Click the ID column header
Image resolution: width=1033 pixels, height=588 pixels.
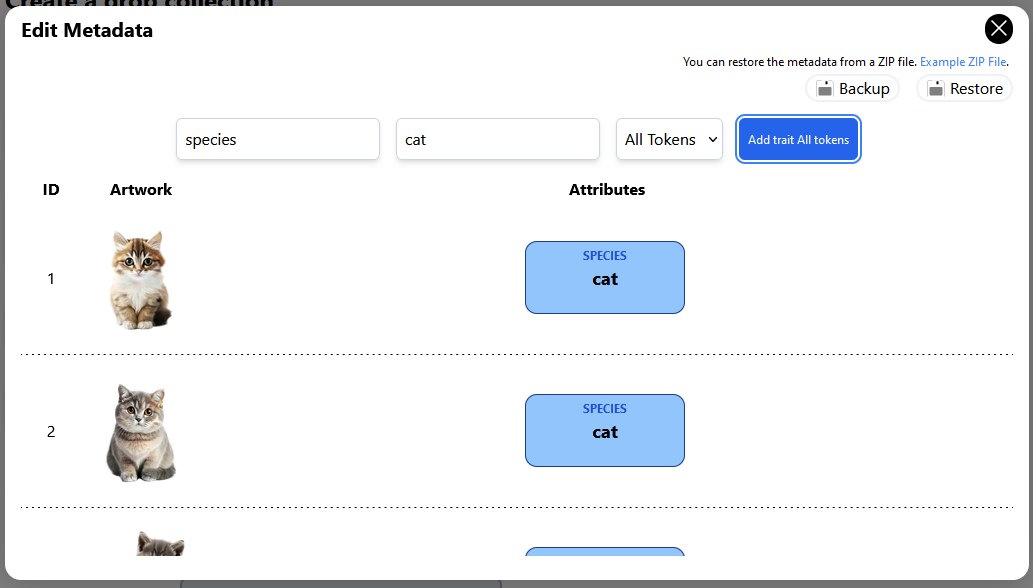point(51,189)
